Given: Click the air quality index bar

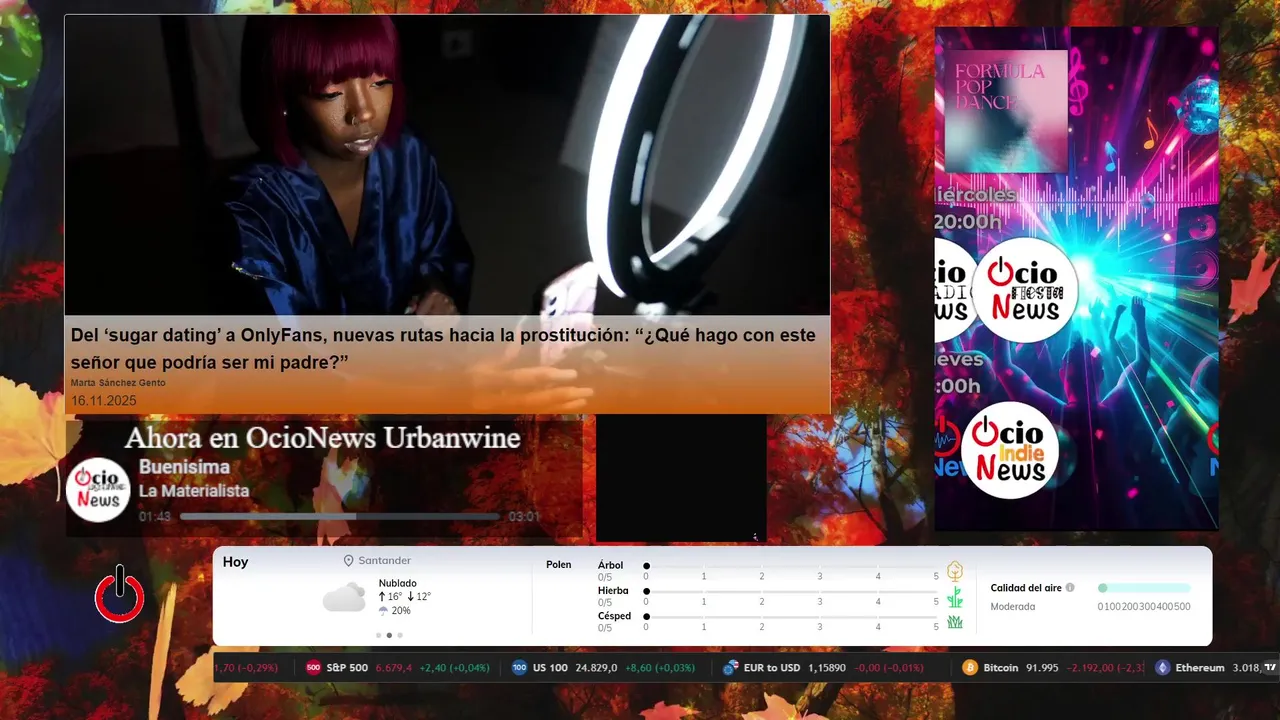Looking at the screenshot, I should 1144,588.
